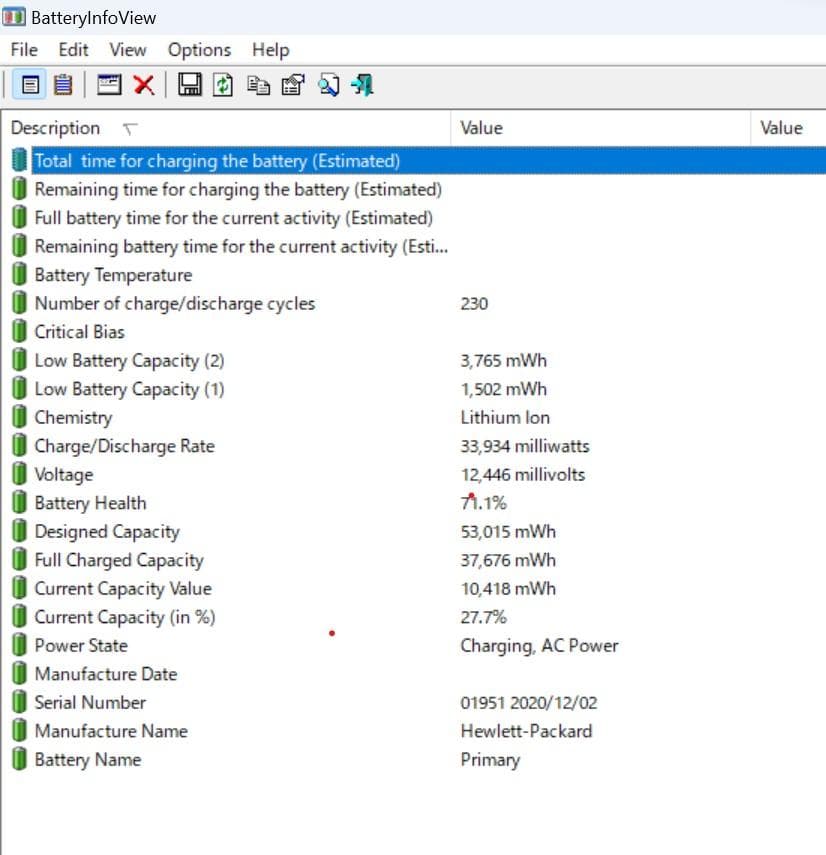The image size is (826, 855).
Task: Select the Power State row
Action: [x=81, y=646]
